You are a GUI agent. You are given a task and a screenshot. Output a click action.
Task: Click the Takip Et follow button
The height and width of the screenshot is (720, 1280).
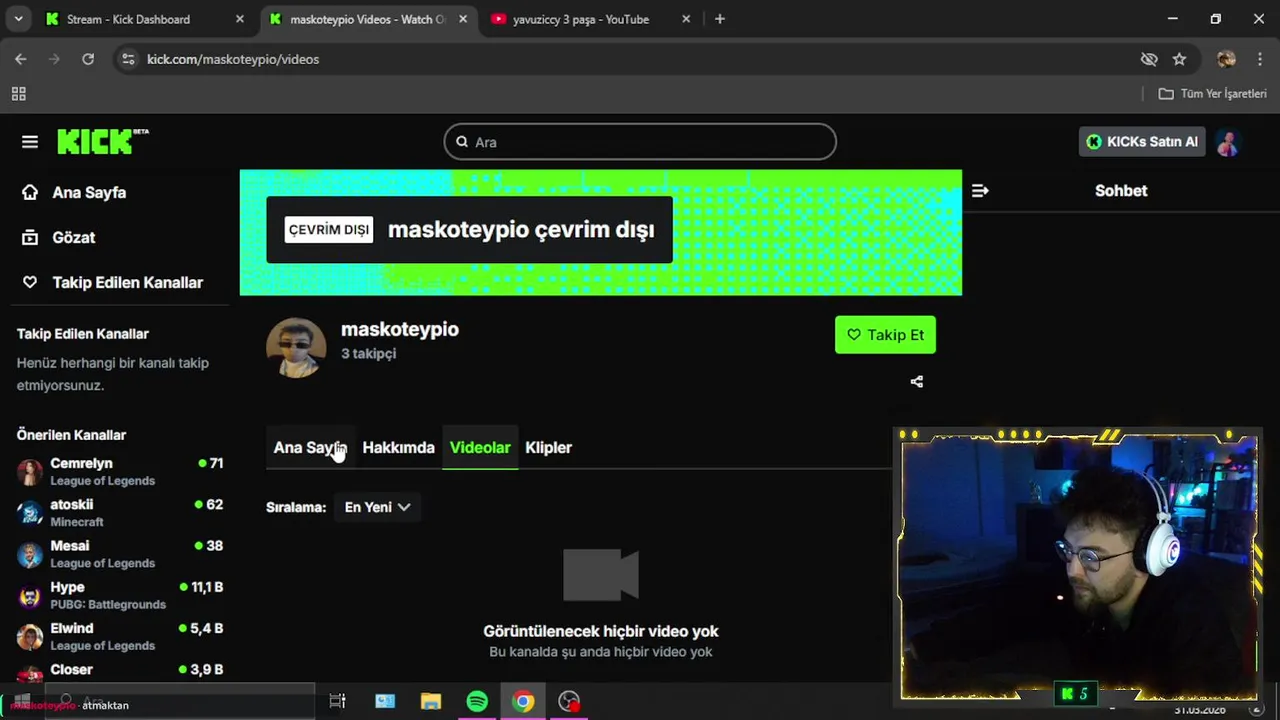(885, 335)
